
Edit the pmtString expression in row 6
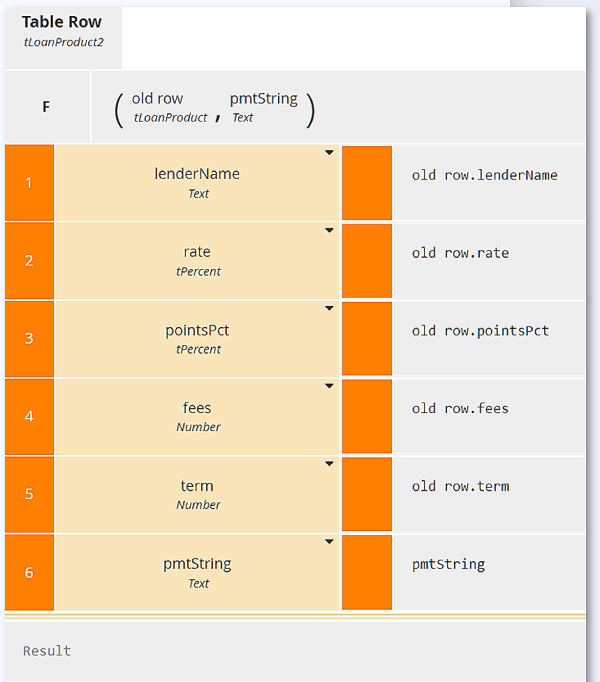tap(449, 564)
